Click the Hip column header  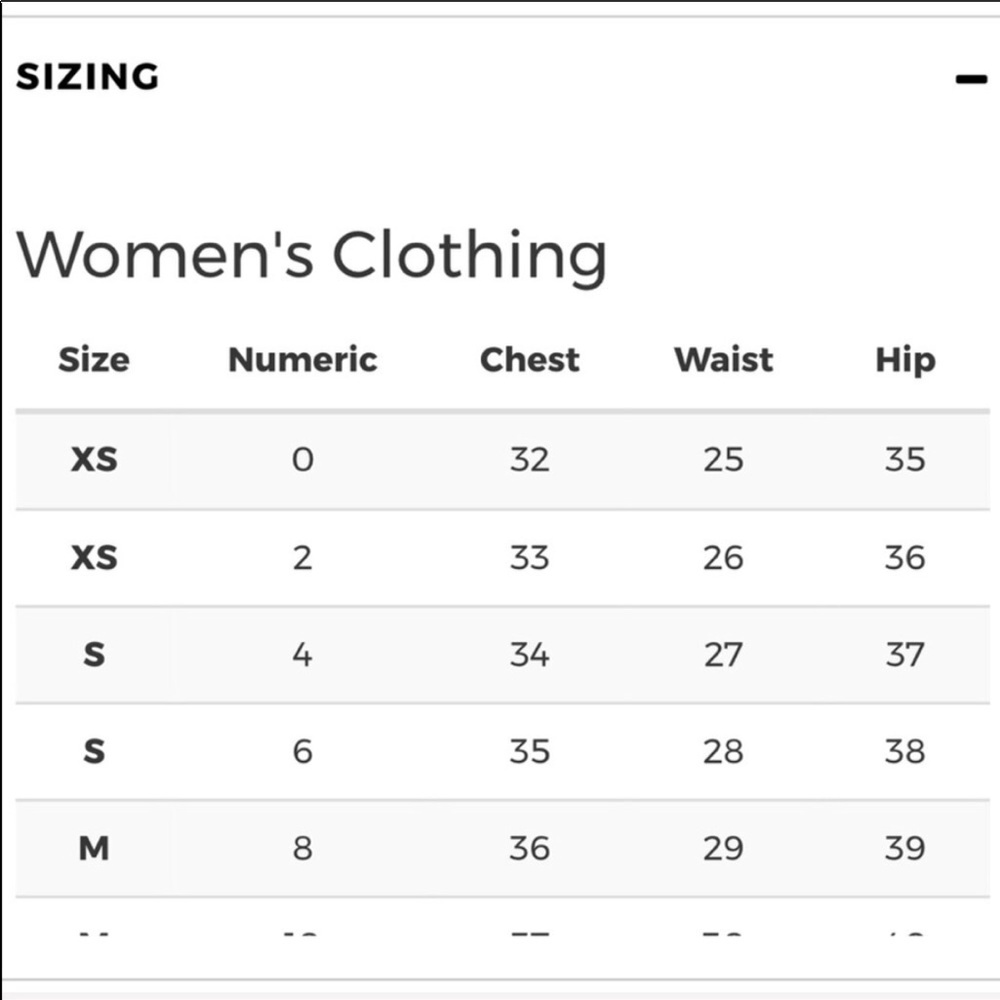coord(906,361)
